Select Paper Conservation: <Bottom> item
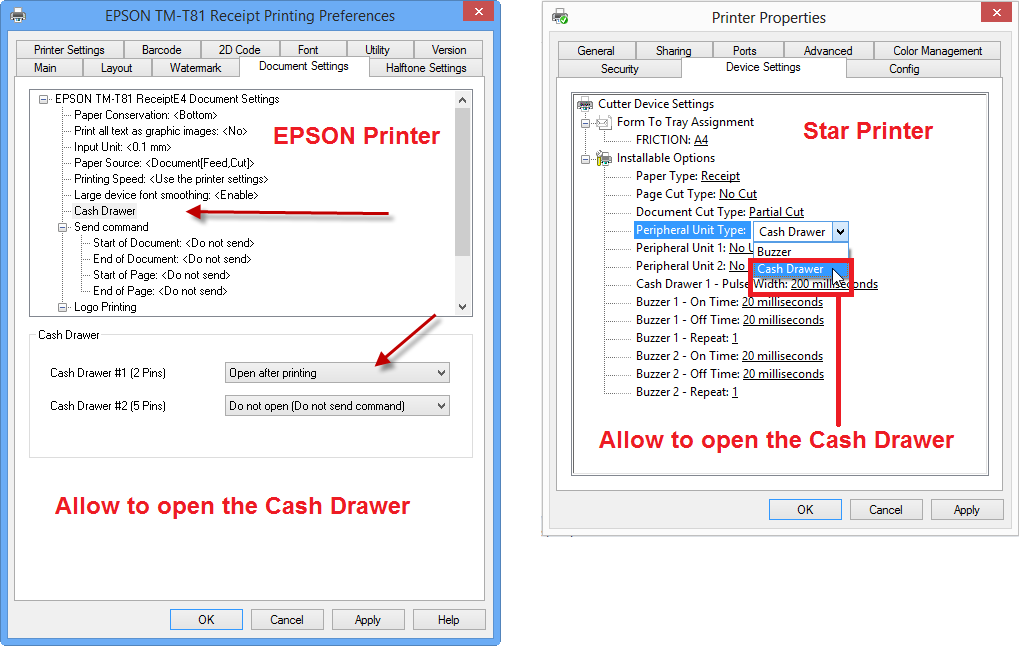Screen dimensions: 1022x646 [145, 115]
